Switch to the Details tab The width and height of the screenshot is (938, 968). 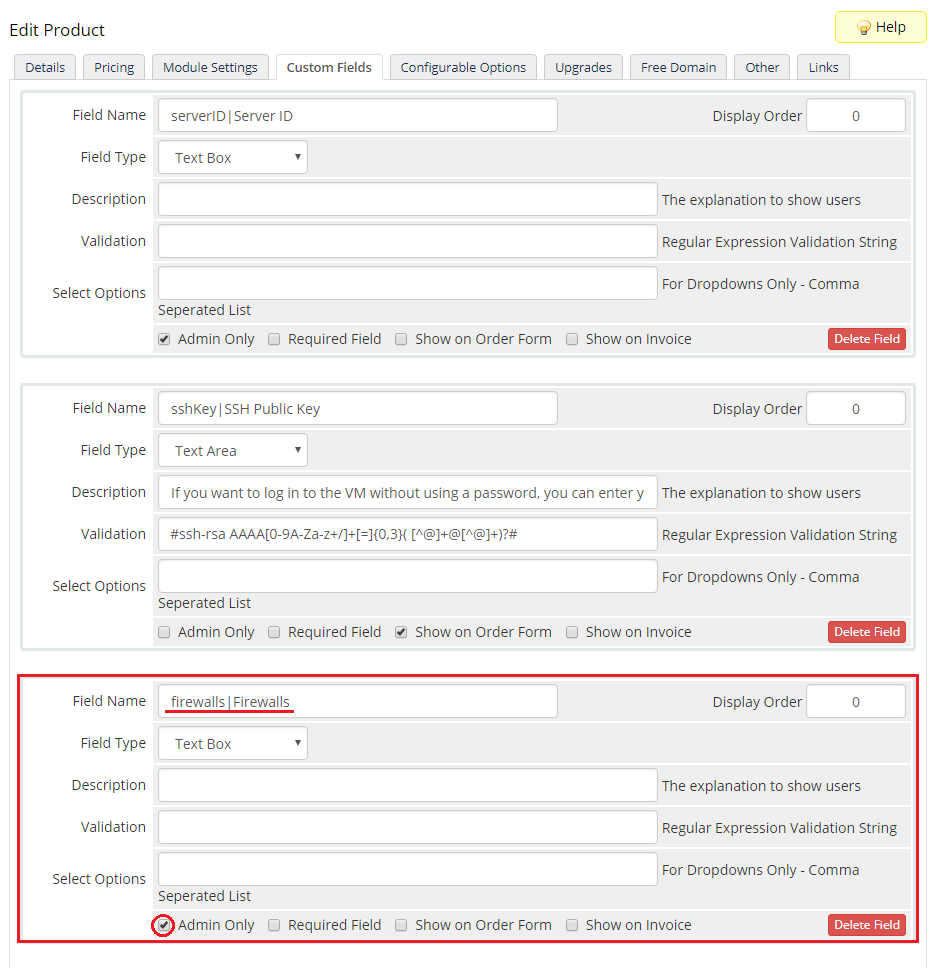click(45, 67)
